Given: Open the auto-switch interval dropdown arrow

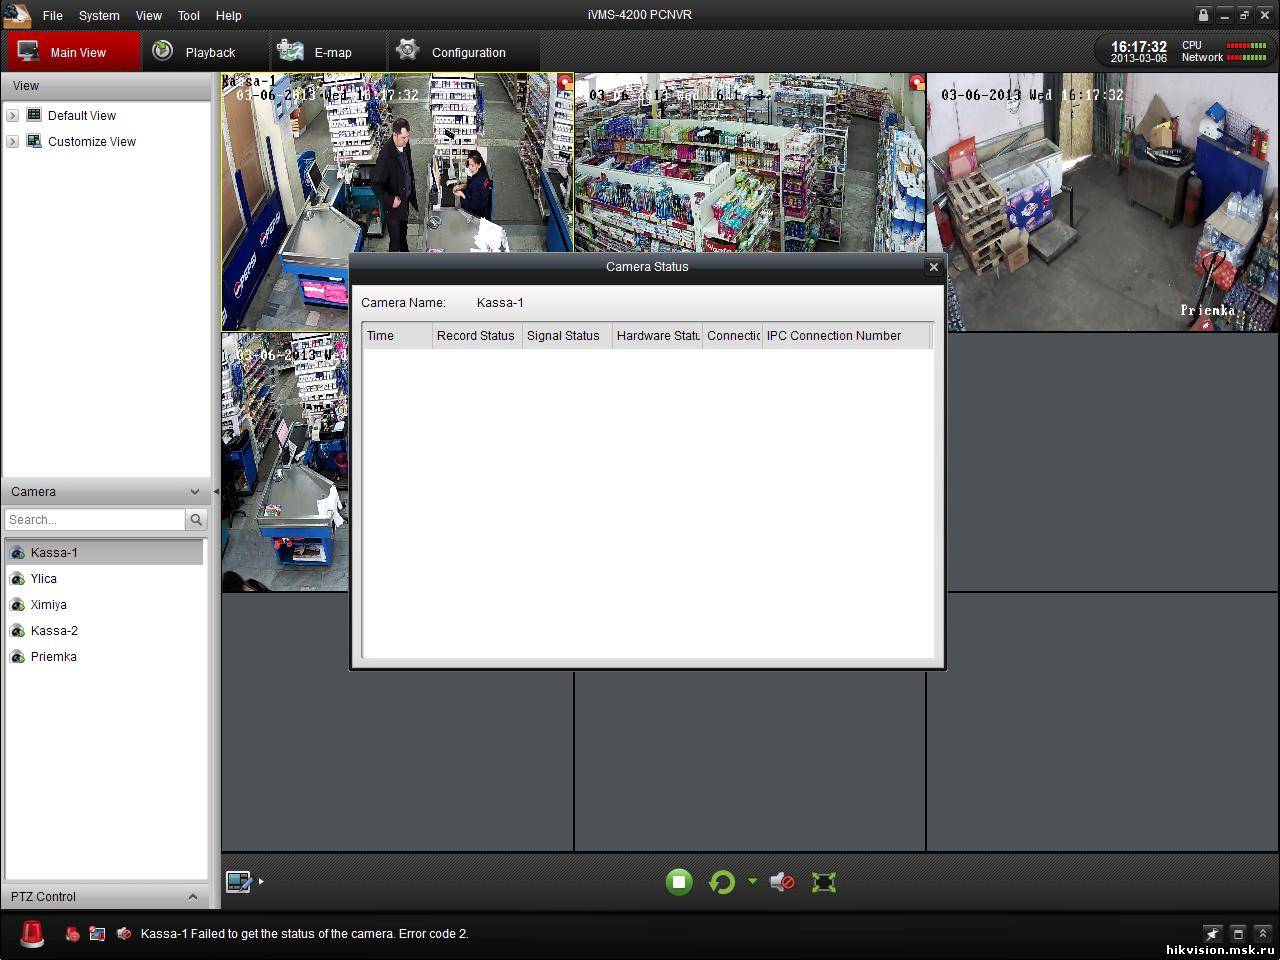Looking at the screenshot, I should coord(752,882).
